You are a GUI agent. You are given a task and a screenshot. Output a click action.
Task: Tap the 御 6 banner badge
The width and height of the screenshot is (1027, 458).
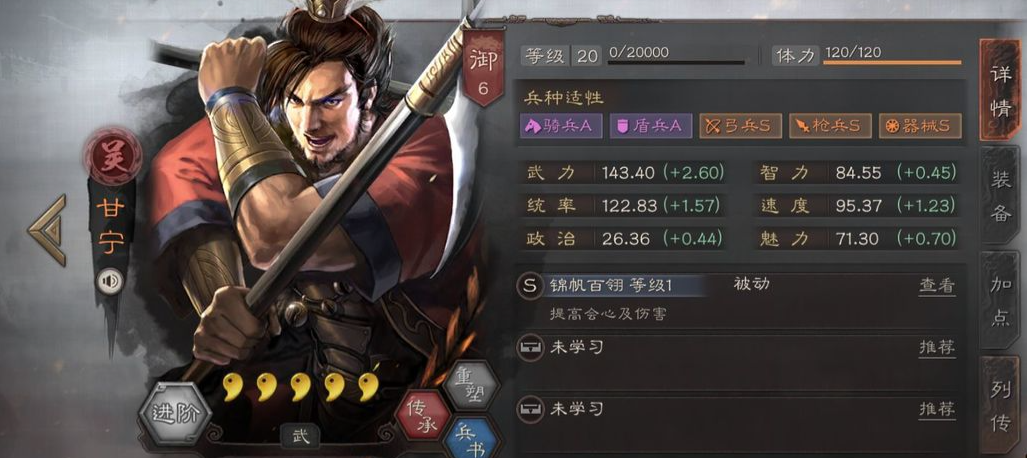[483, 68]
